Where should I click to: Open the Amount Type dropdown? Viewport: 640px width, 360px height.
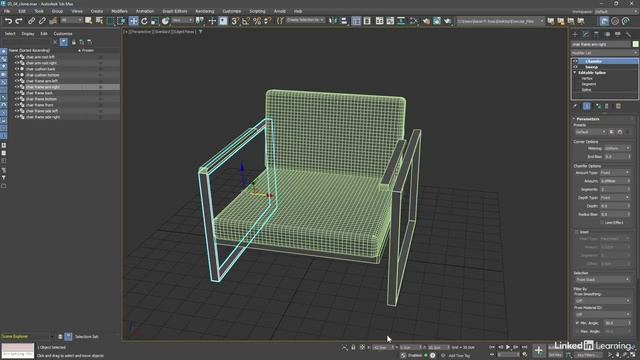coord(615,173)
